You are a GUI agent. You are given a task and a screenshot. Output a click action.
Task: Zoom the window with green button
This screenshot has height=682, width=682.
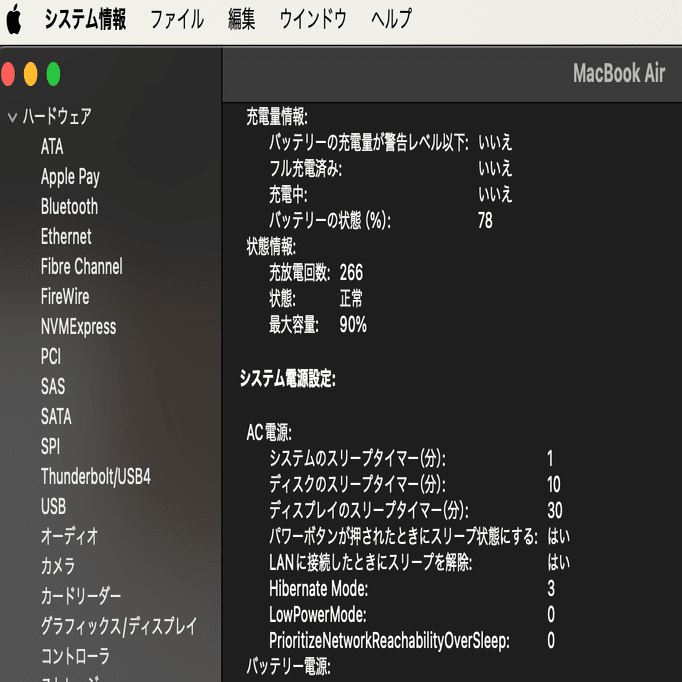coord(53,74)
